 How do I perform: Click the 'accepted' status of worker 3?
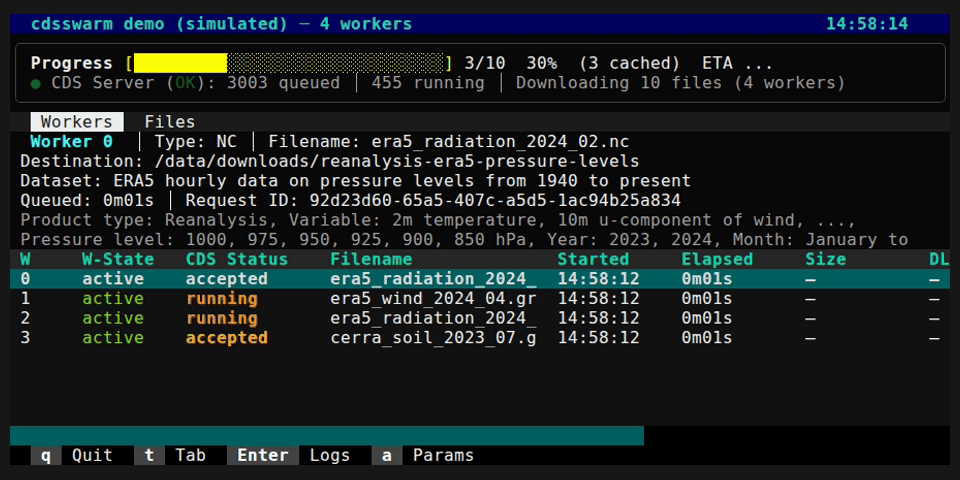click(227, 338)
